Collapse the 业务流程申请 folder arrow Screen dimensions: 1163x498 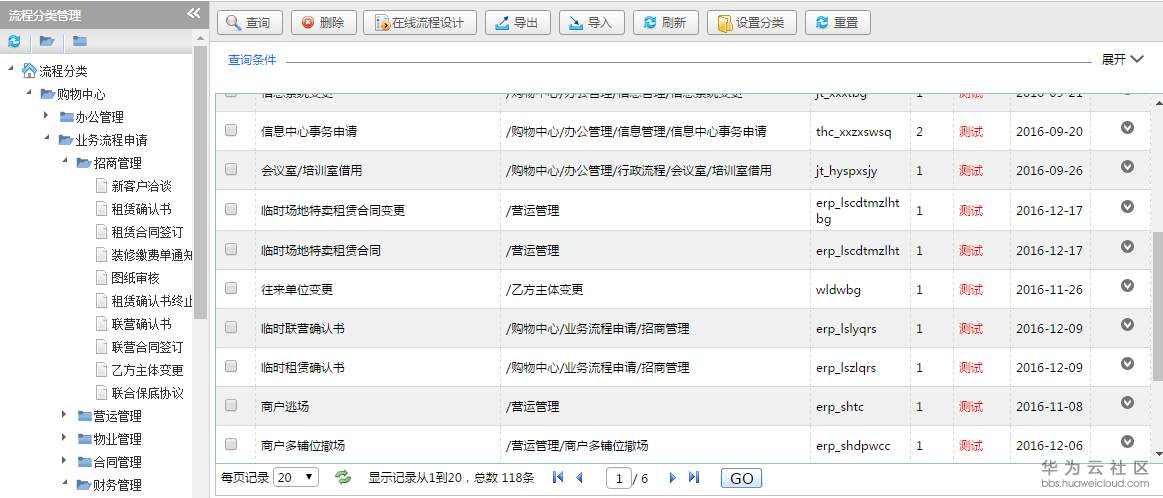click(46, 139)
